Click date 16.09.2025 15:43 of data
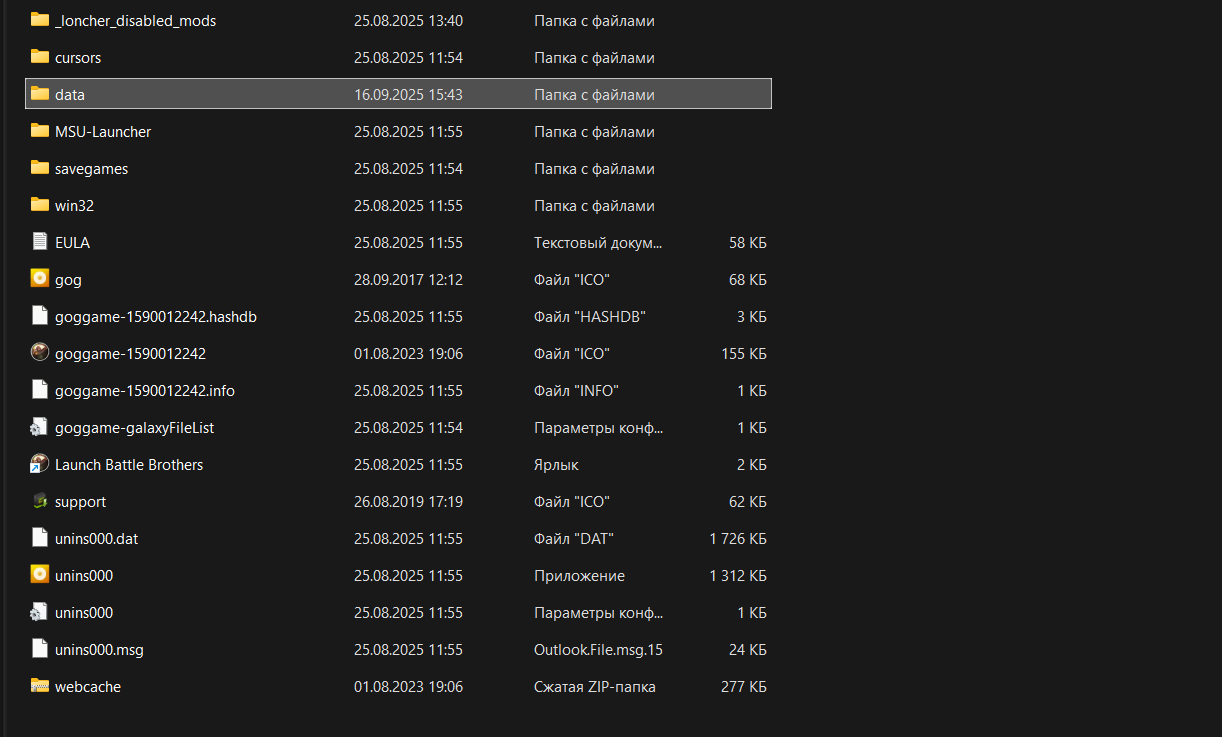 (x=408, y=94)
